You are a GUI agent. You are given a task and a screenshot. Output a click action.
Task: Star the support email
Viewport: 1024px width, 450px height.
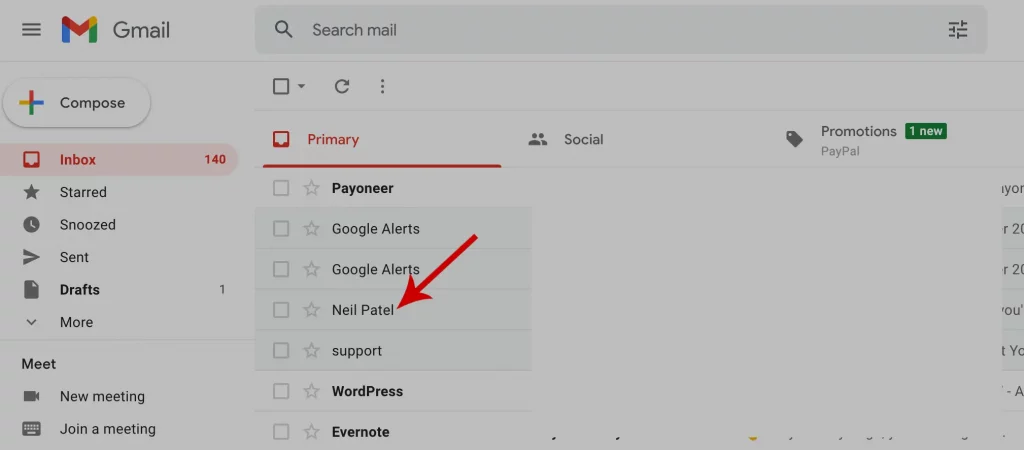[x=312, y=351]
